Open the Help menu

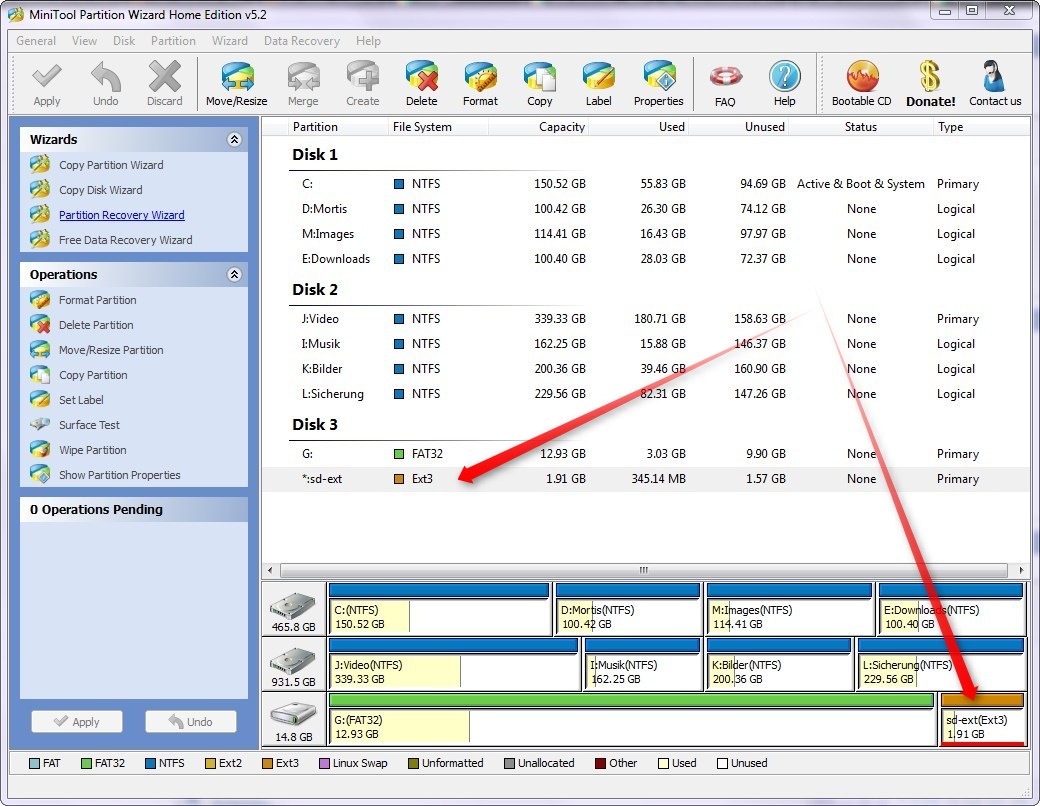[x=368, y=41]
